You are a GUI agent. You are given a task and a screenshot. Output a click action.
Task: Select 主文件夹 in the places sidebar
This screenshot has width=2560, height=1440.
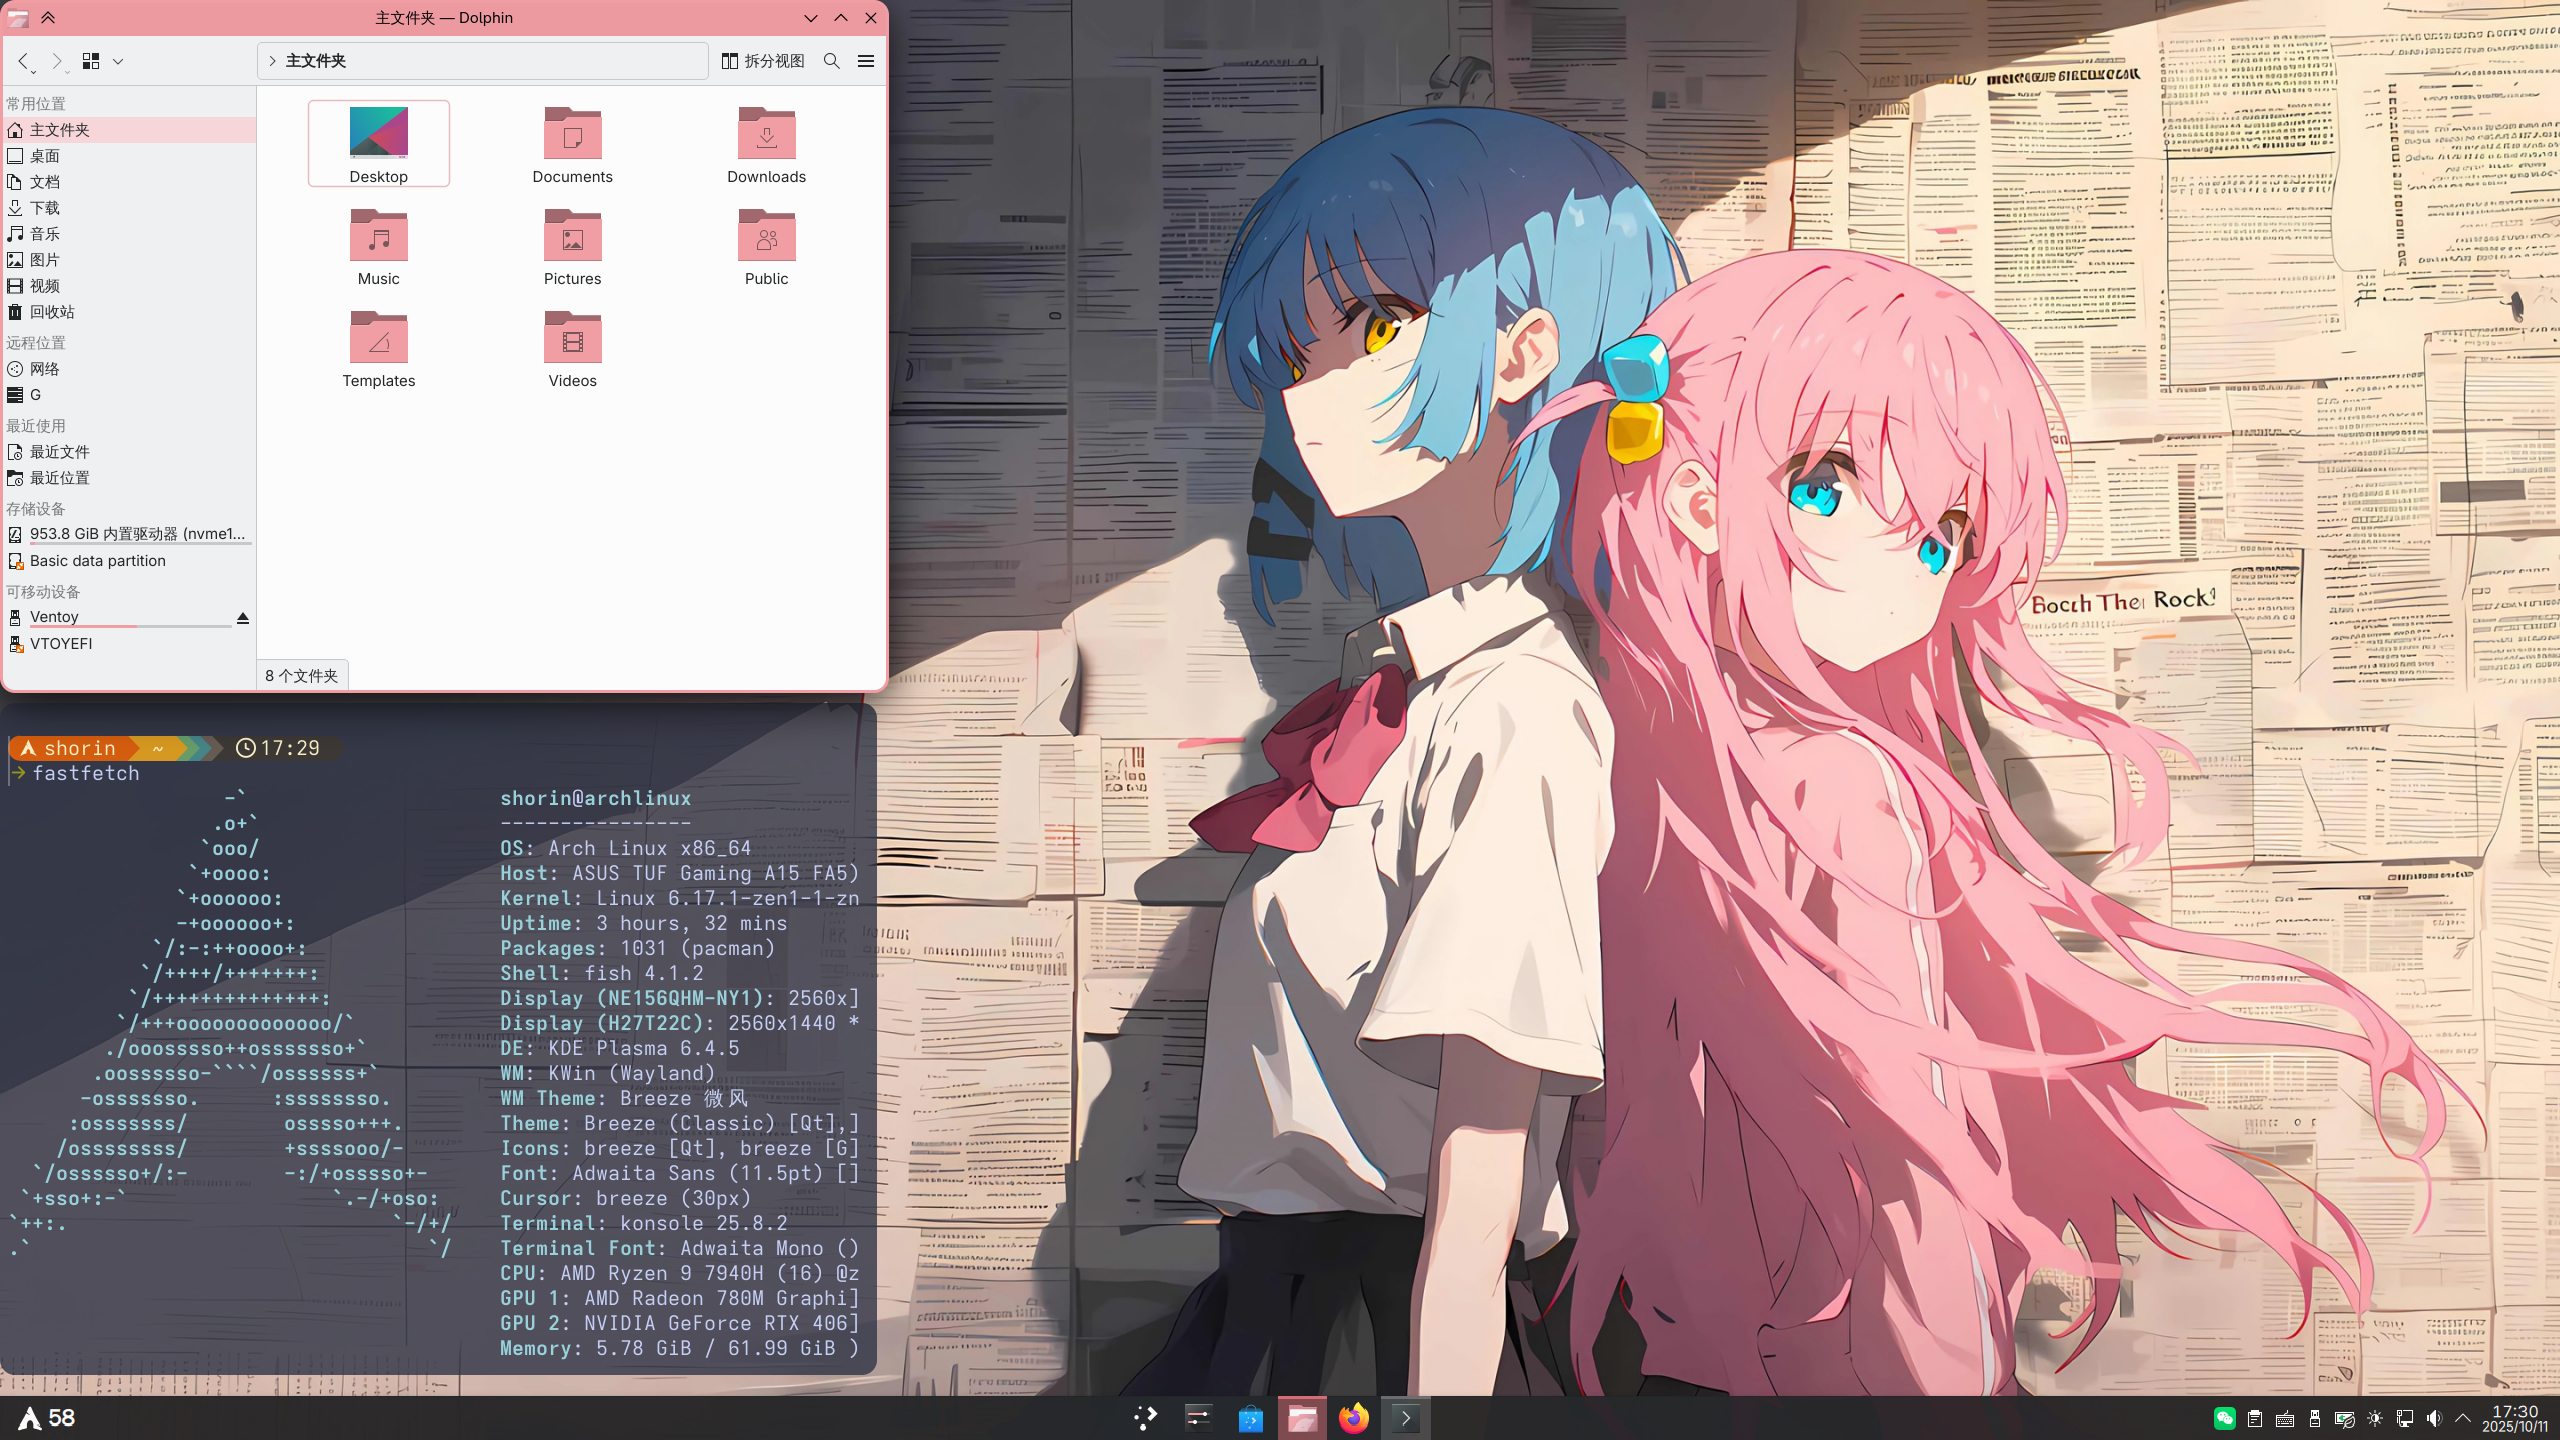pos(130,130)
